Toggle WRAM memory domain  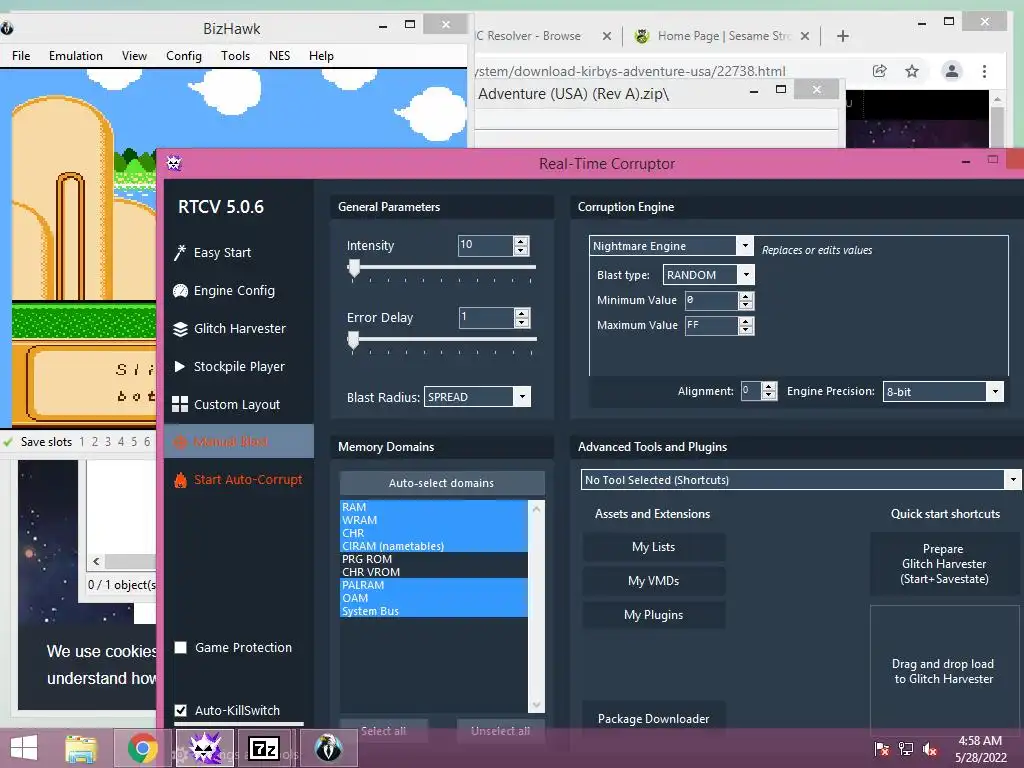[434, 520]
